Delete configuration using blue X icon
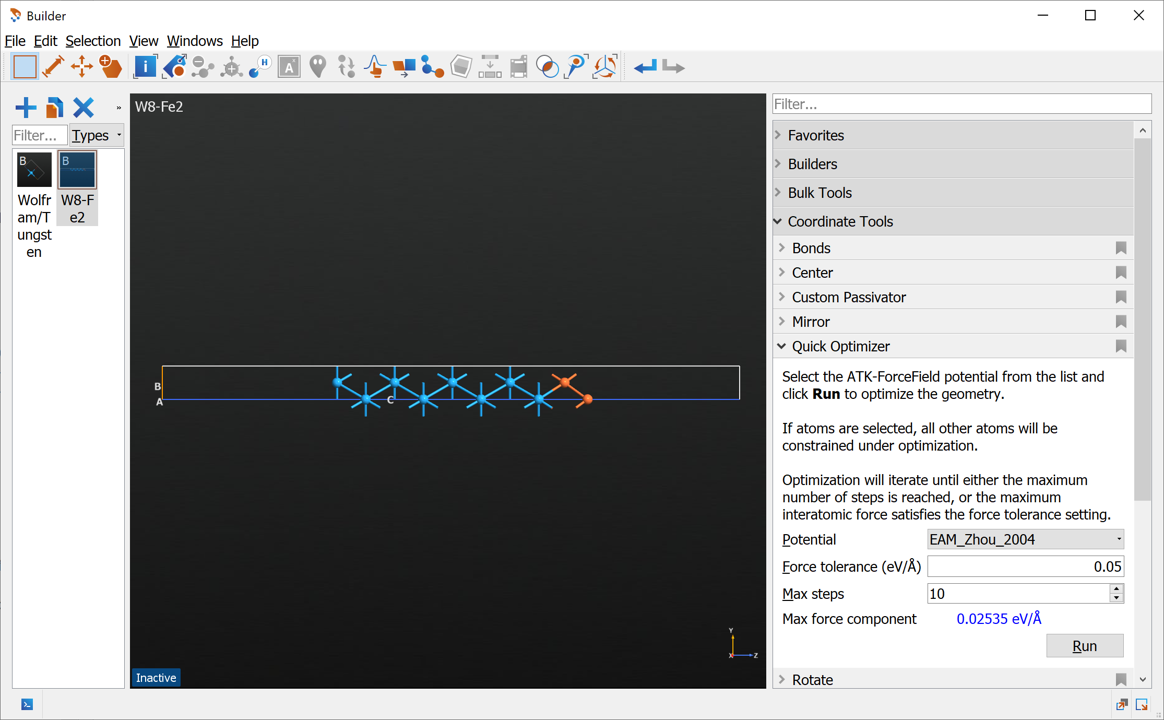Screen dimensions: 1164x720 pyautogui.click(x=84, y=107)
